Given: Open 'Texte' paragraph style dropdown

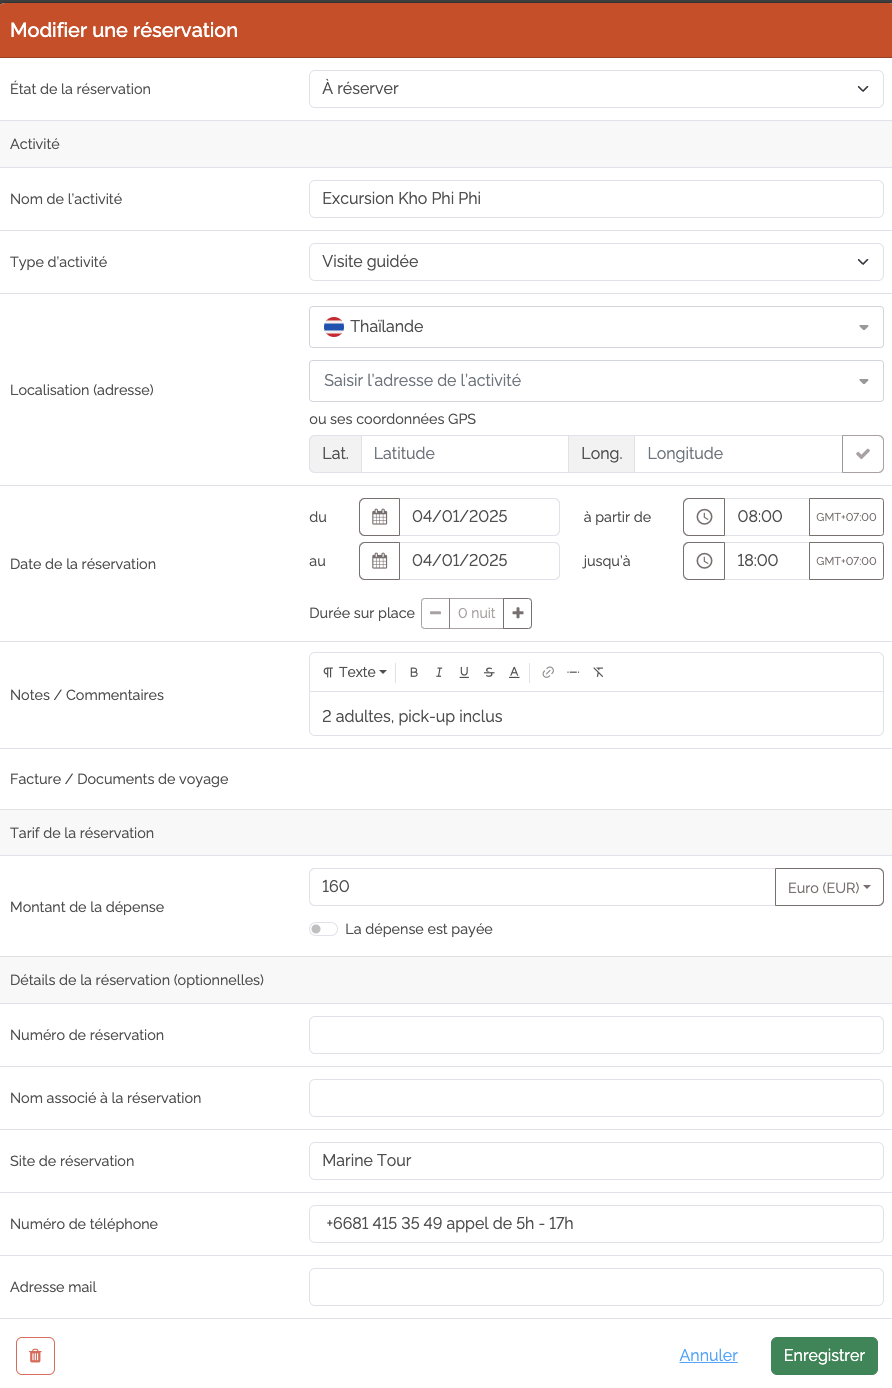Looking at the screenshot, I should click(354, 672).
